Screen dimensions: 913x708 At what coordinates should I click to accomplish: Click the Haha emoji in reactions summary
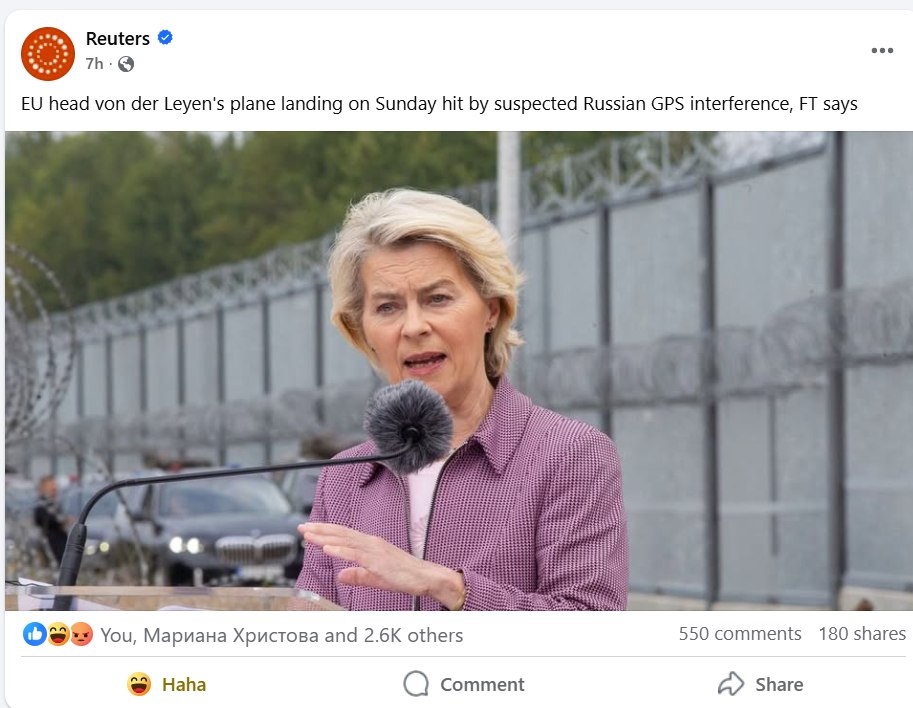(x=58, y=634)
